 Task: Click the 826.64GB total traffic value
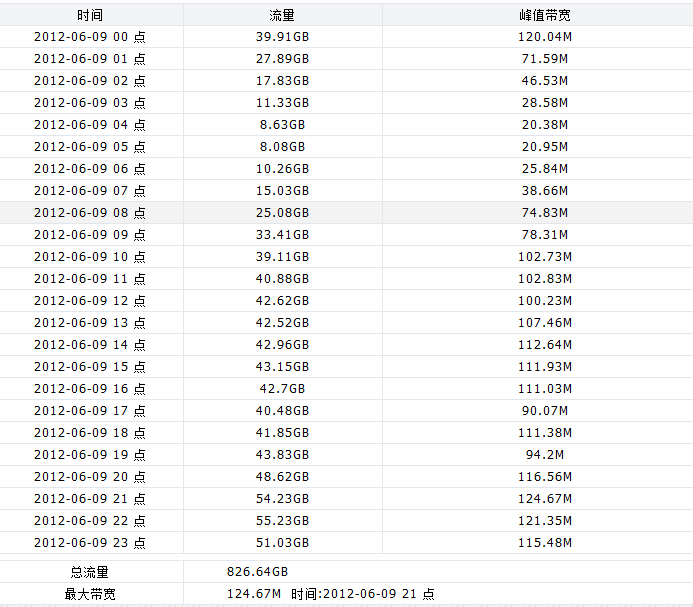tap(257, 572)
